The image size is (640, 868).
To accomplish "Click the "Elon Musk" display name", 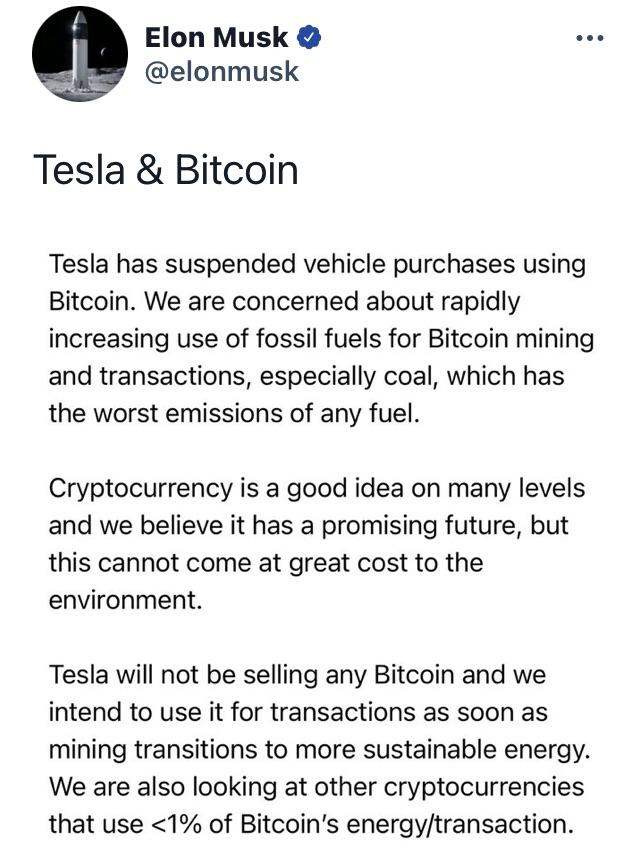I will [216, 38].
